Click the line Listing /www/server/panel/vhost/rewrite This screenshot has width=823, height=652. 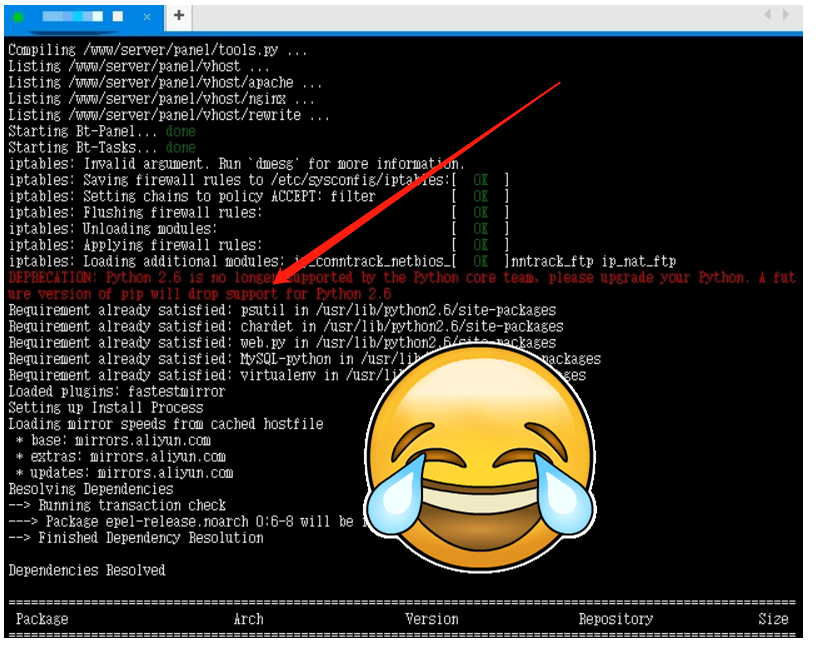(x=168, y=115)
